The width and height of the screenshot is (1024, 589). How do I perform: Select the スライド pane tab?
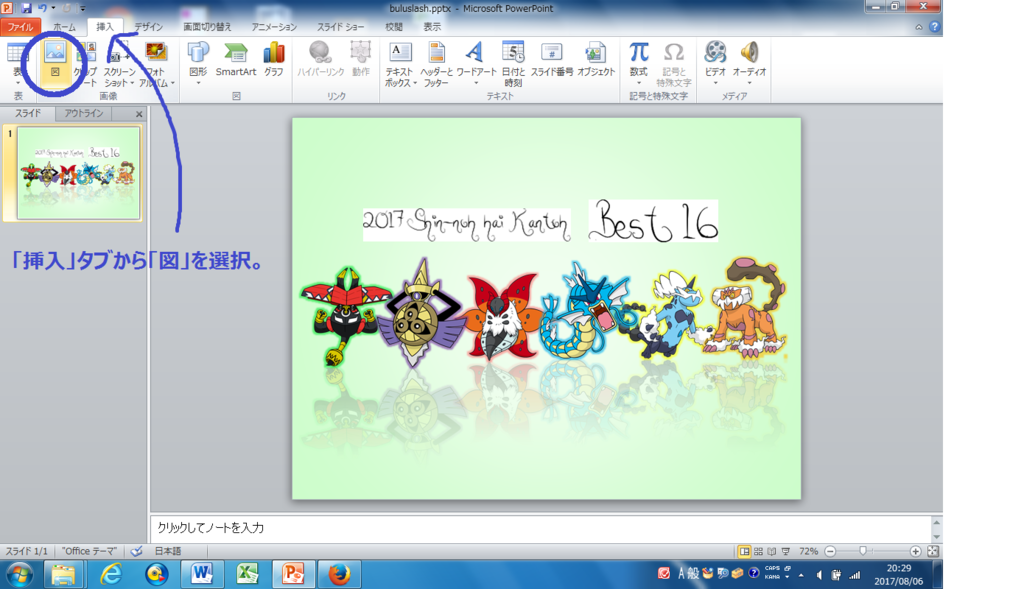[28, 114]
